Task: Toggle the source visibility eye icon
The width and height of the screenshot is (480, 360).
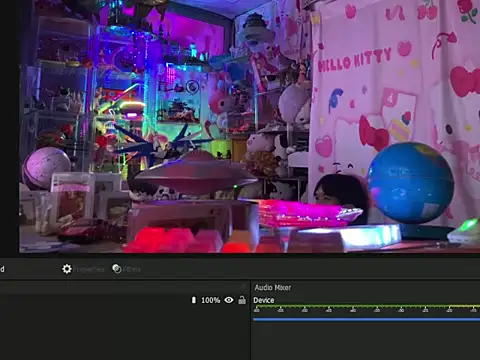Action: click(229, 300)
